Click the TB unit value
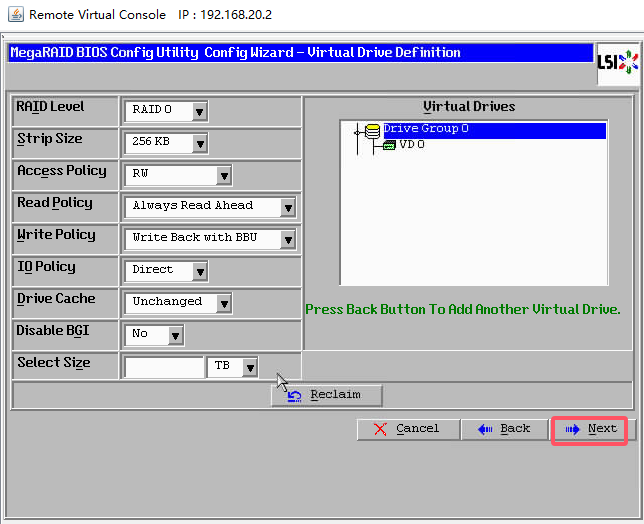 pyautogui.click(x=222, y=366)
